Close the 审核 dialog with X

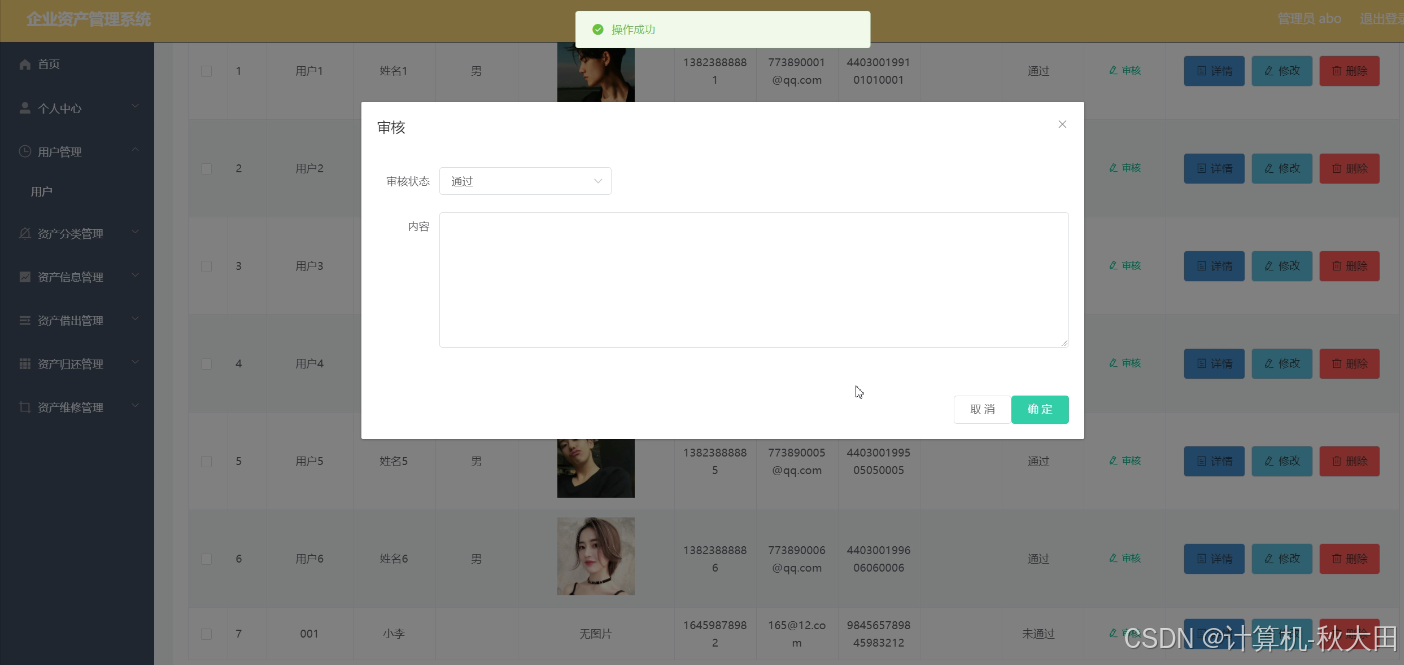coord(1062,124)
